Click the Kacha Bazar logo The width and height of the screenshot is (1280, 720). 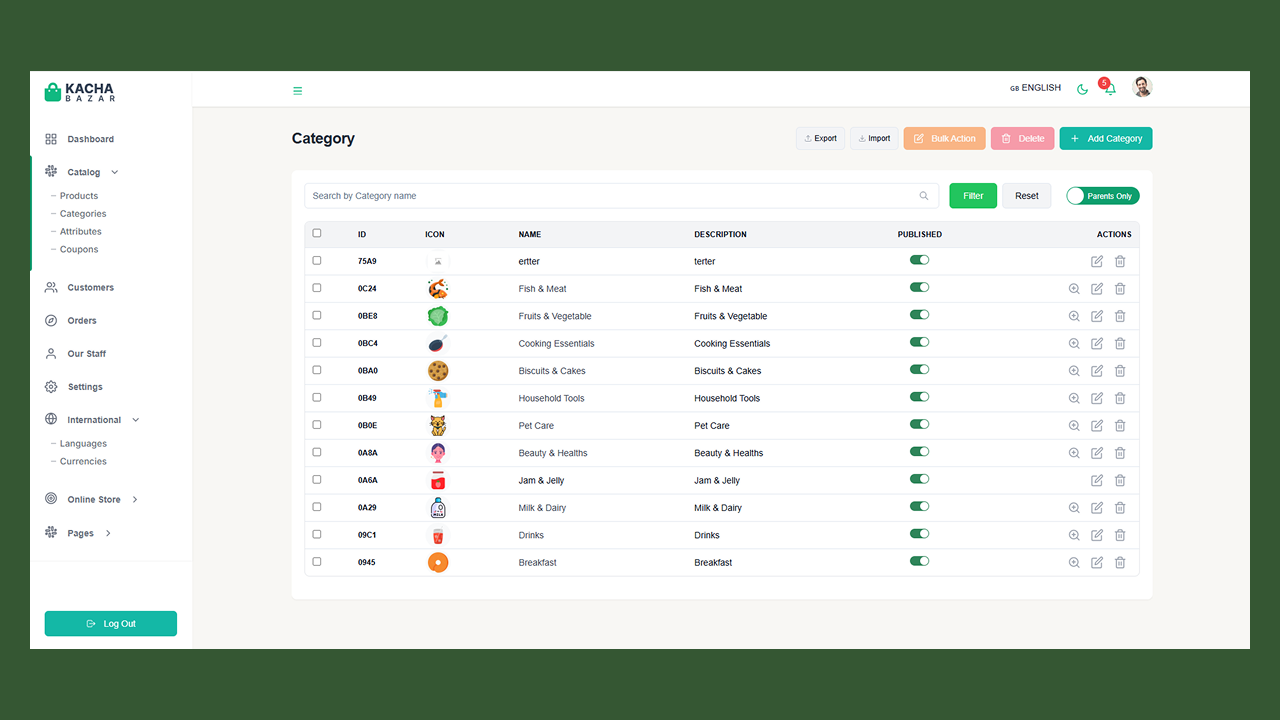[80, 92]
